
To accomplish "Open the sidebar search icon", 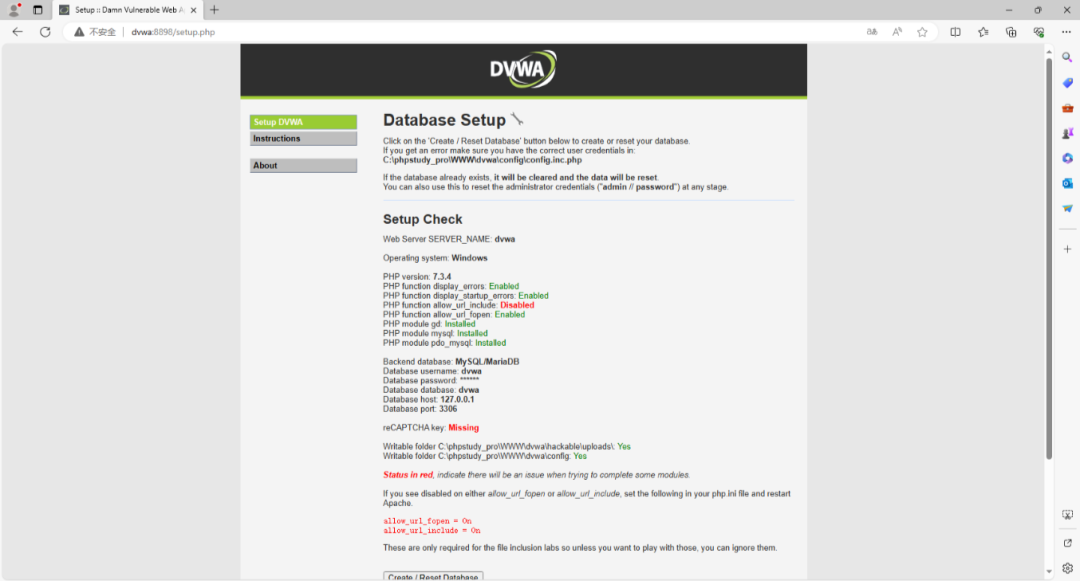I will [1067, 58].
